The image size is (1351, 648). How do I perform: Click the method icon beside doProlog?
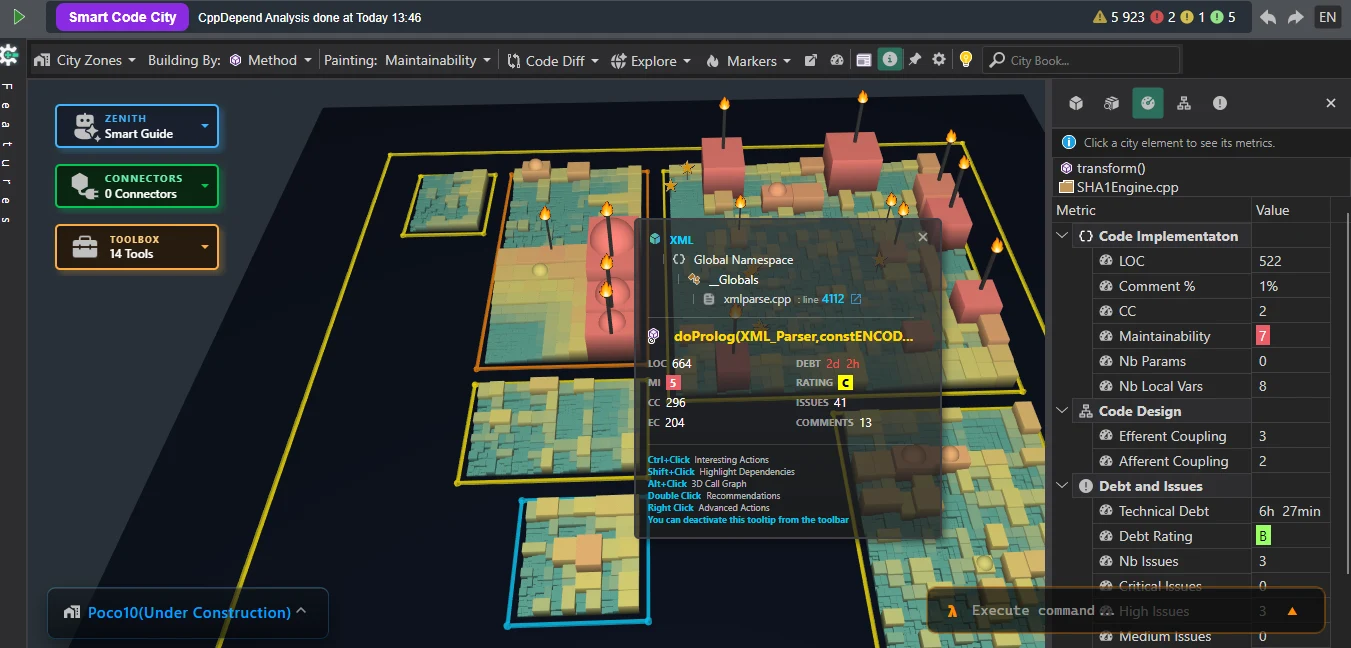coord(654,336)
